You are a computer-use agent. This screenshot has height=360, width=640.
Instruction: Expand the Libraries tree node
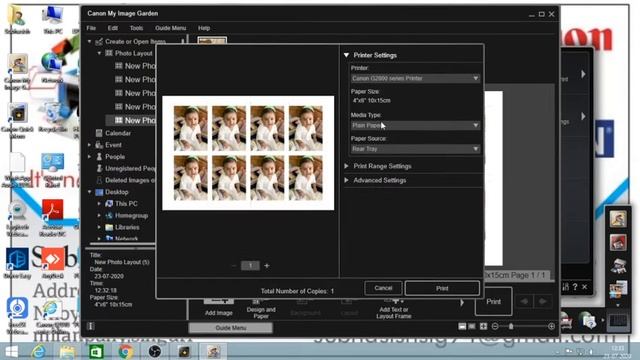99,227
